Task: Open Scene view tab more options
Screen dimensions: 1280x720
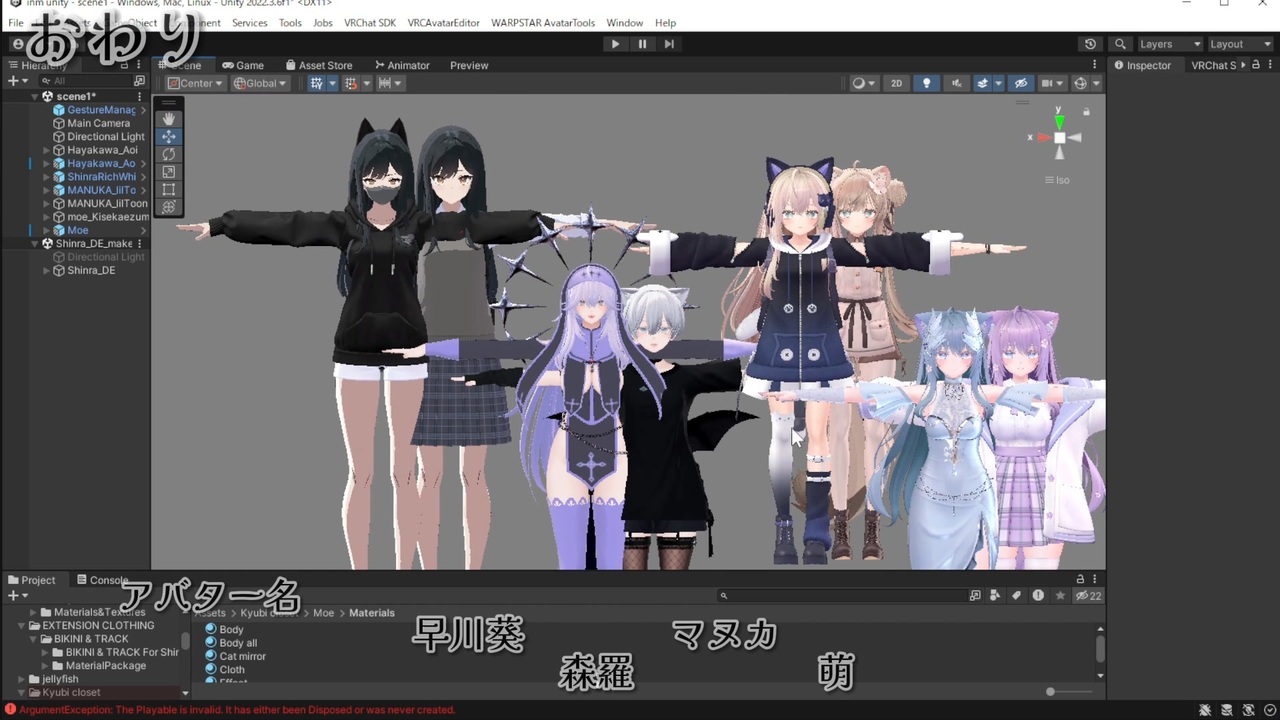Action: [1095, 65]
